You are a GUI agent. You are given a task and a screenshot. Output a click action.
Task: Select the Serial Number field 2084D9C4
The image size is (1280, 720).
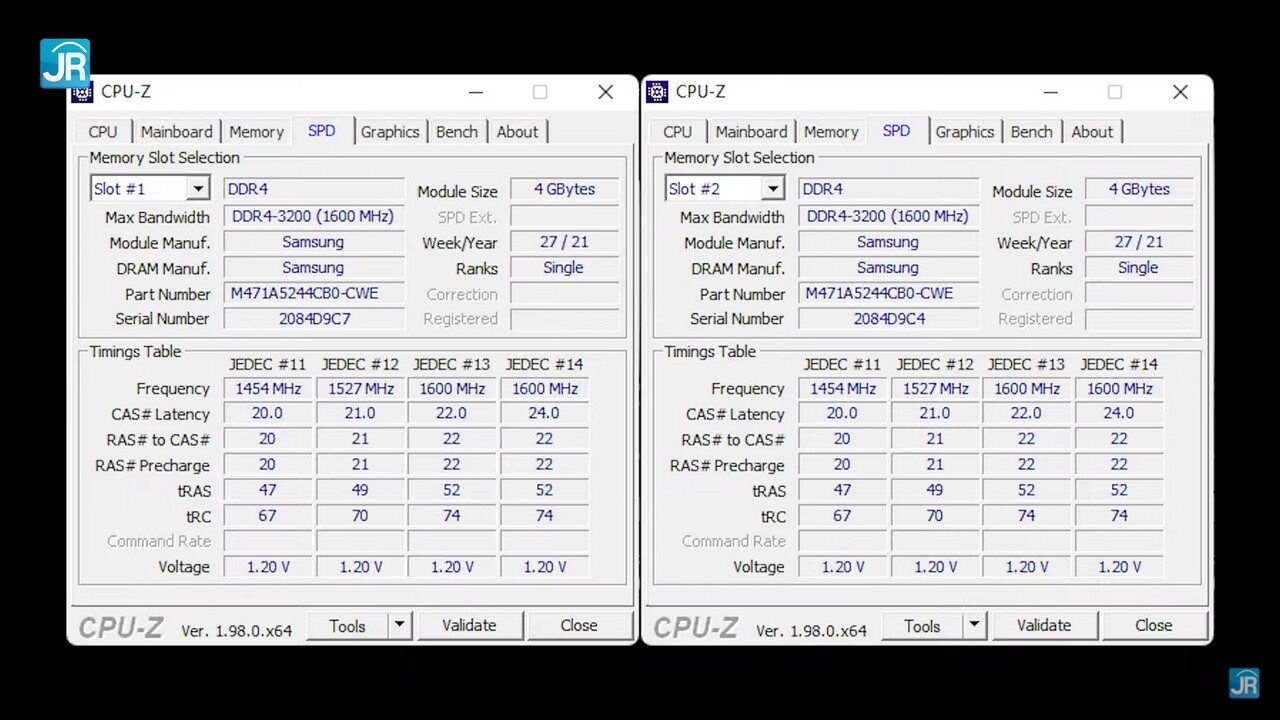tap(889, 319)
